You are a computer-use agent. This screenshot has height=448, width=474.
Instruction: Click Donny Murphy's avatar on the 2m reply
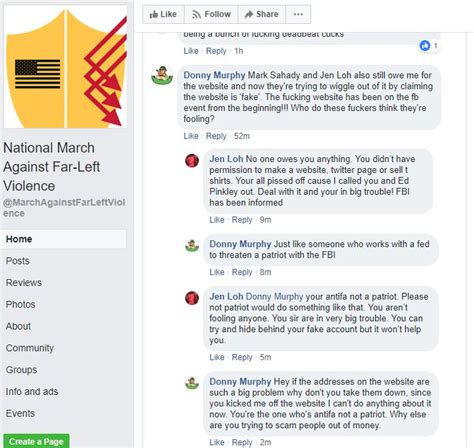tap(192, 383)
